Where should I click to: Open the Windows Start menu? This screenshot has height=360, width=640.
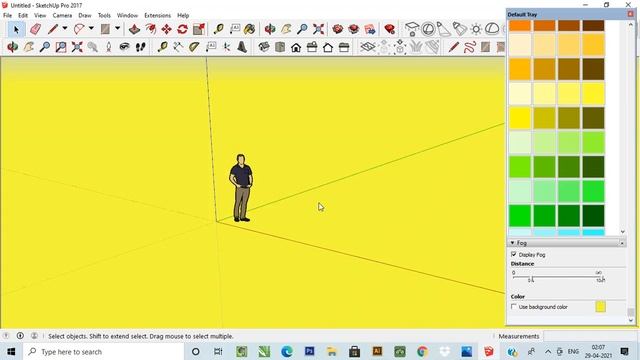coord(11,351)
